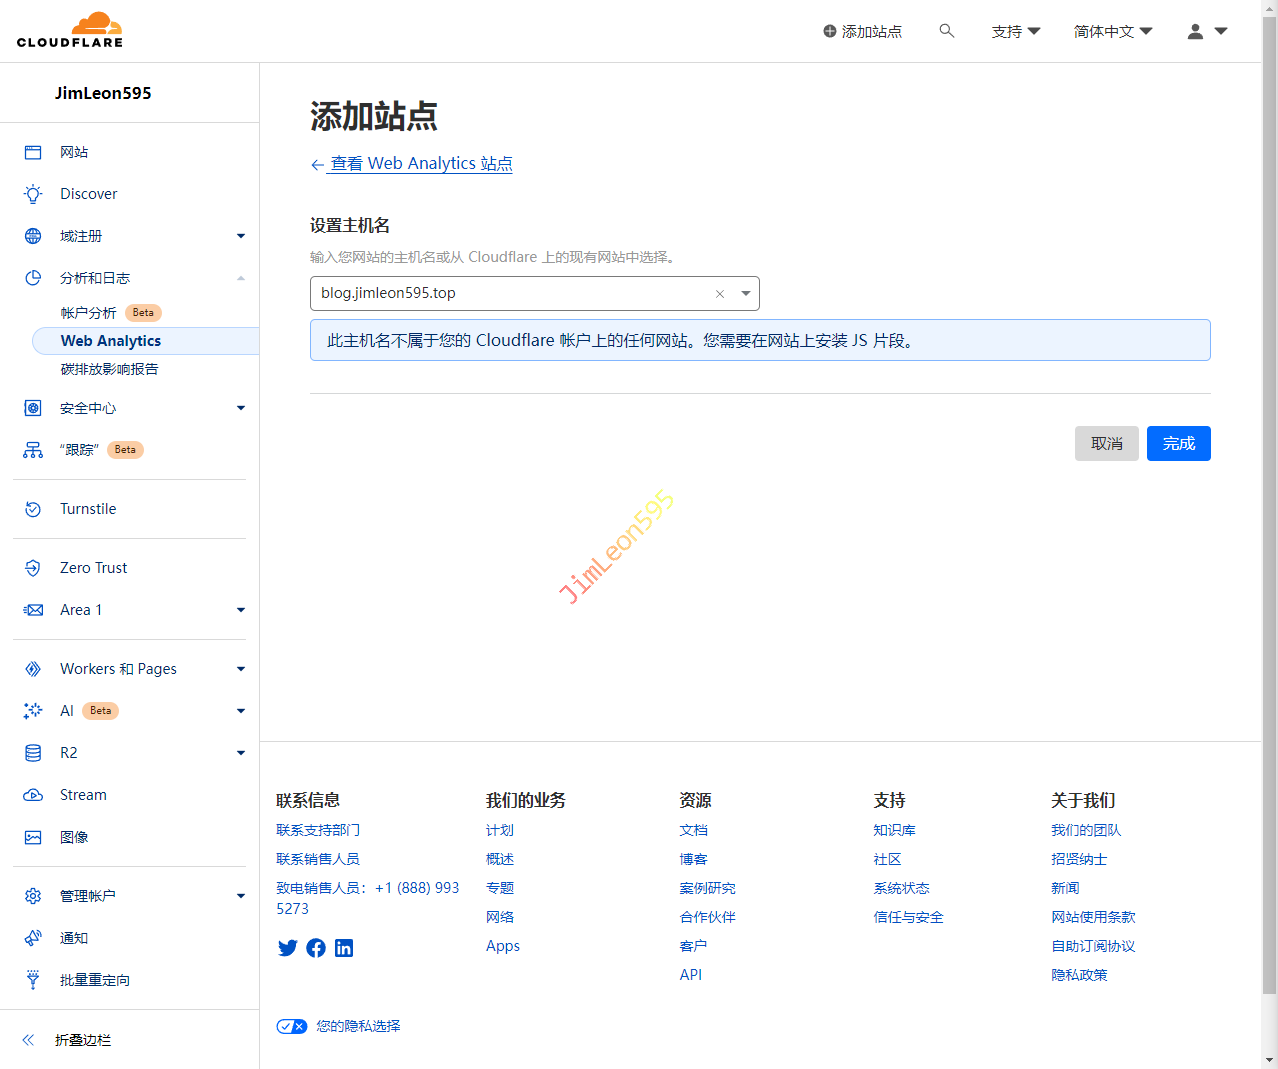Screen dimensions: 1278x1069
Task: Click the Cloudflare logo
Action: pos(70,31)
